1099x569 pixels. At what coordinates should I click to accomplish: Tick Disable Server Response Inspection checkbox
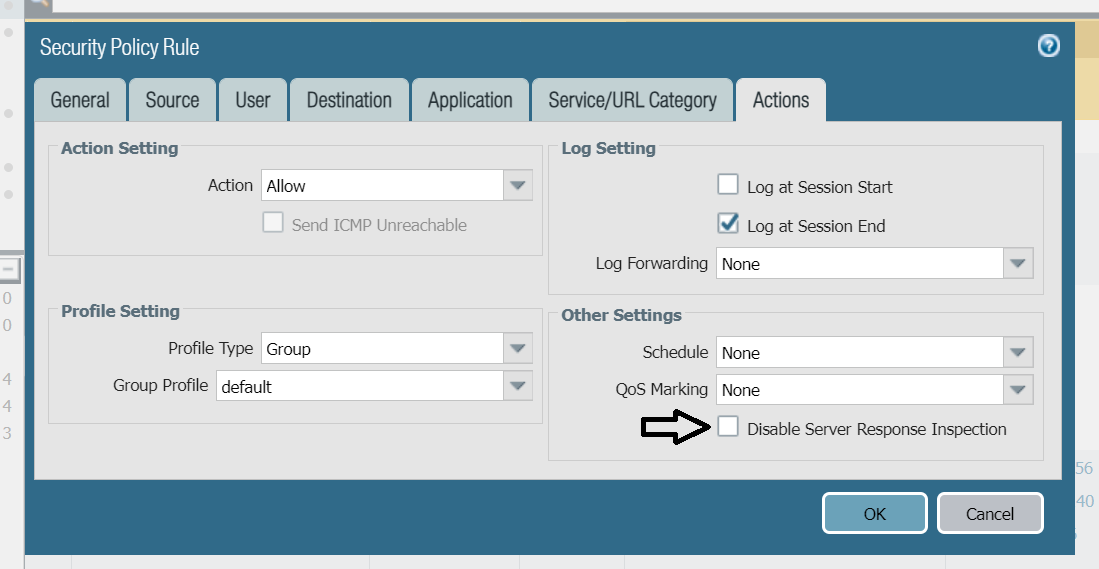[728, 428]
